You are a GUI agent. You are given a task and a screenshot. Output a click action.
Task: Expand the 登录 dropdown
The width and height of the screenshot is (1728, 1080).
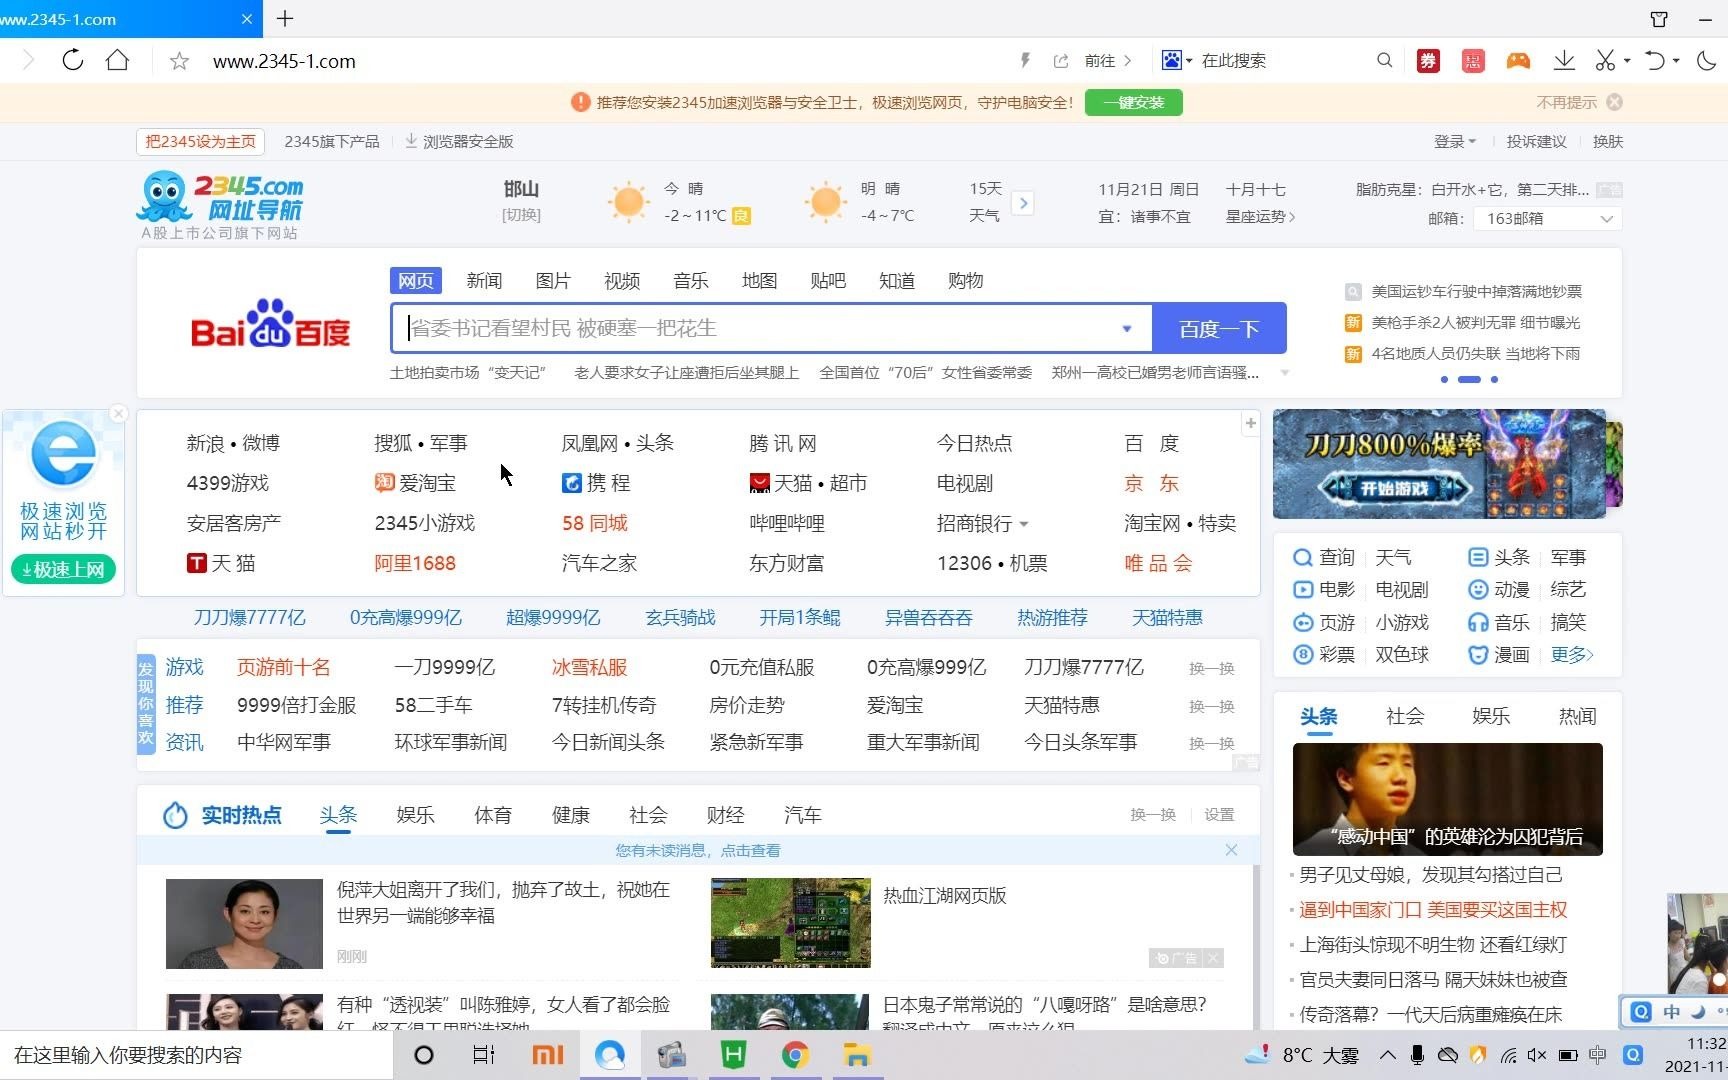click(1455, 141)
